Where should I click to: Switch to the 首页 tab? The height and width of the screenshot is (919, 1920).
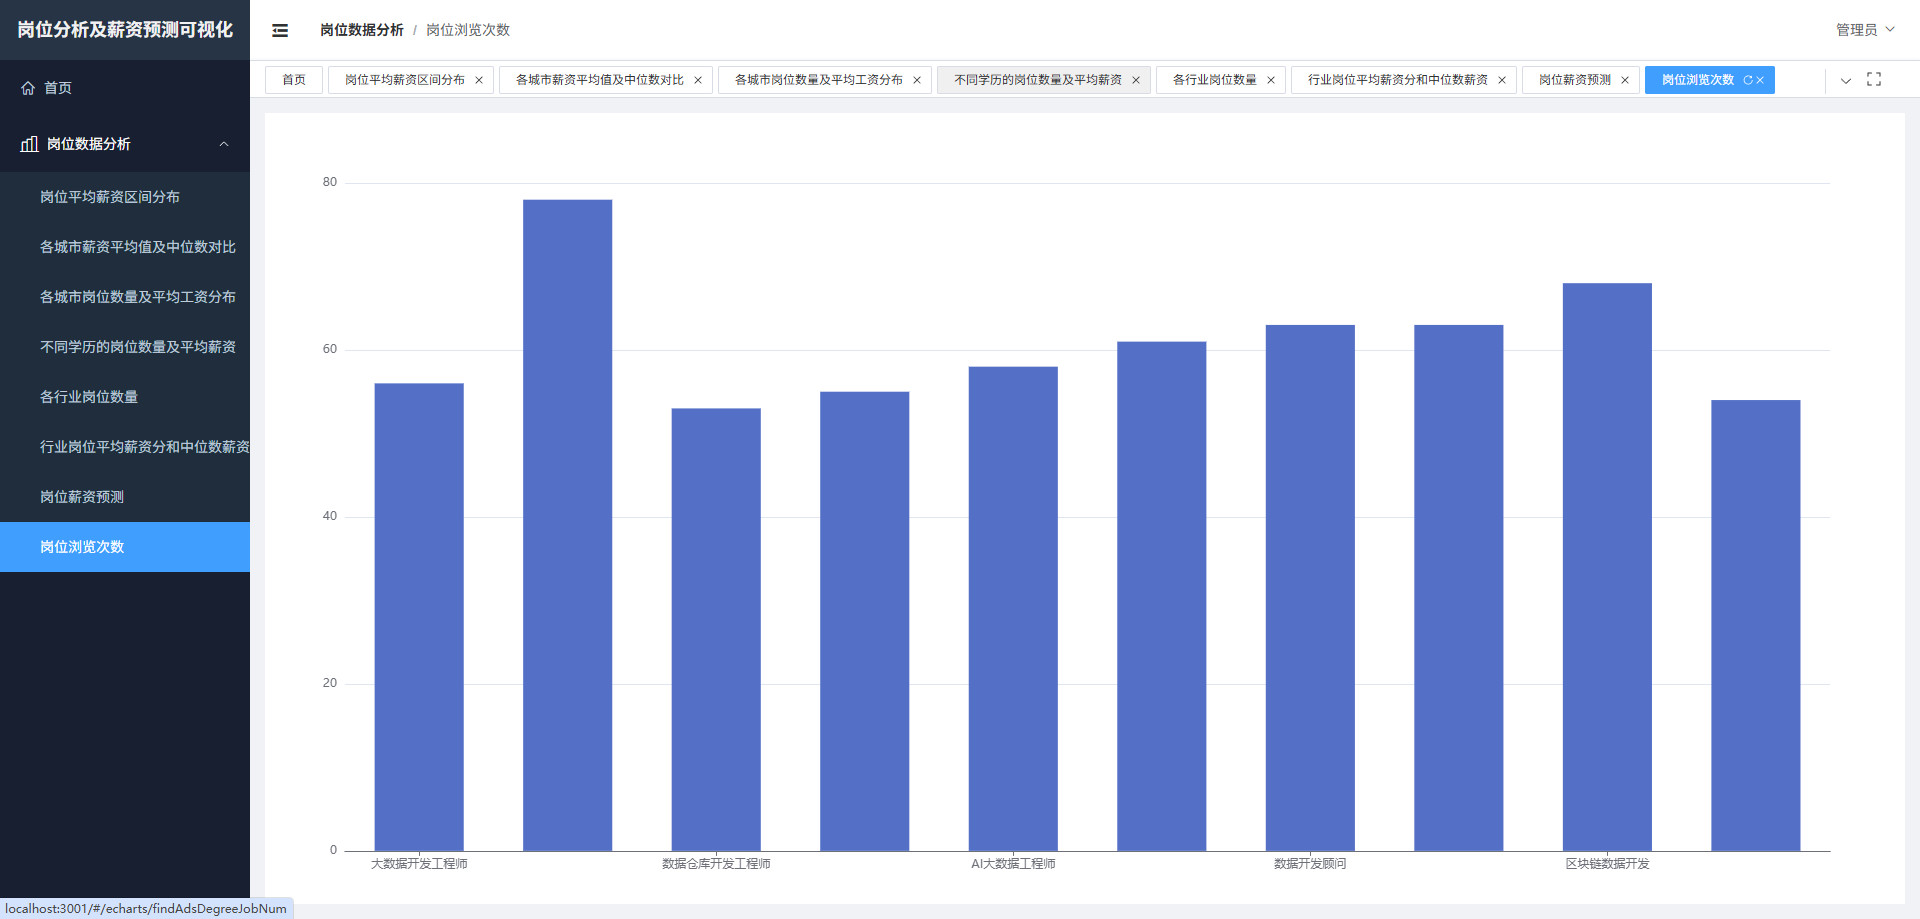coord(294,80)
